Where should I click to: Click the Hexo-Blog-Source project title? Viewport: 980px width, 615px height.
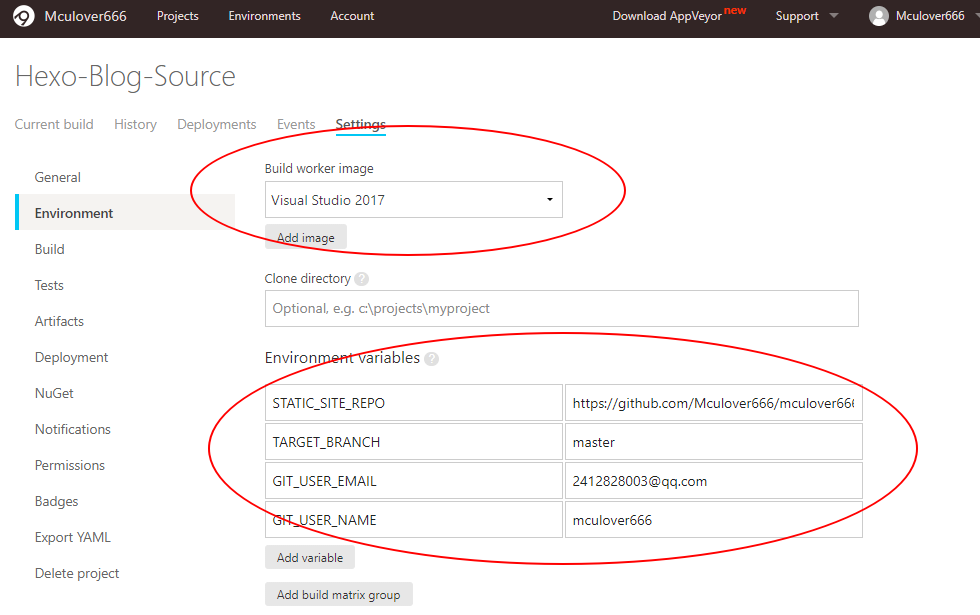[x=125, y=77]
